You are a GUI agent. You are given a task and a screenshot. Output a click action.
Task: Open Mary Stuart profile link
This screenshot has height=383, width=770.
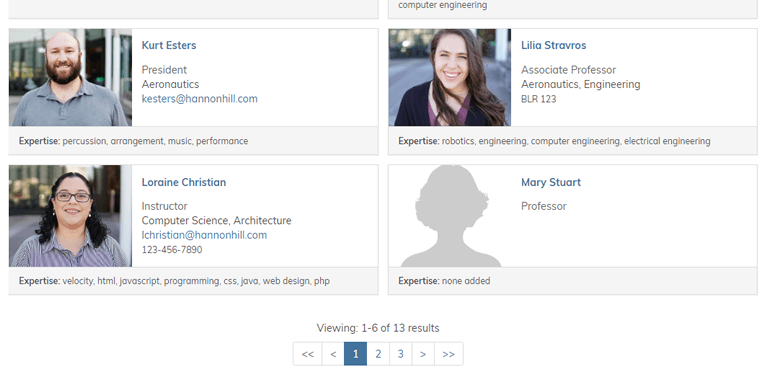tap(551, 182)
